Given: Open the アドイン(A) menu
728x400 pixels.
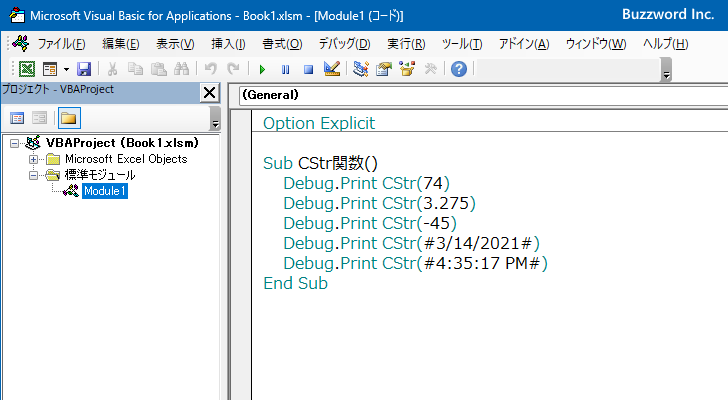Looking at the screenshot, I should click(x=524, y=44).
